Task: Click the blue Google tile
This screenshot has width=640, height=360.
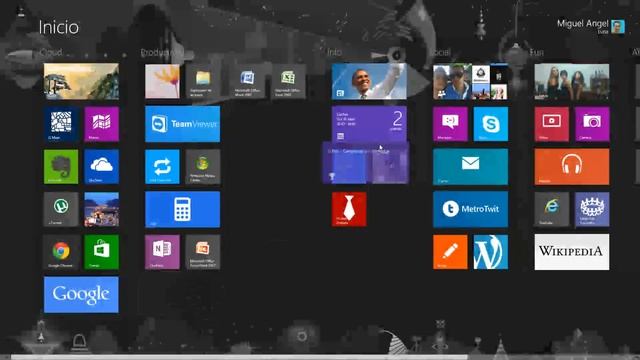Action: 81,295
